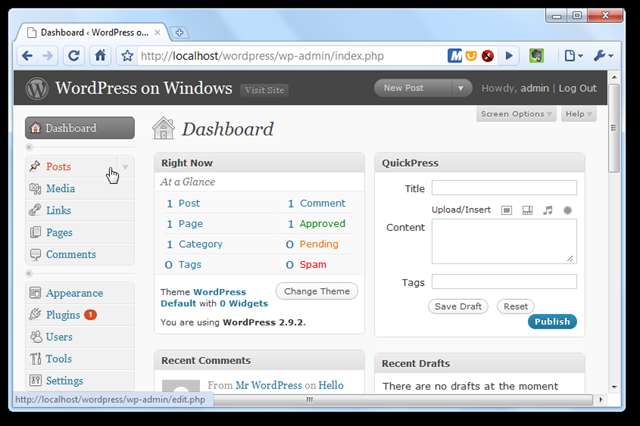Click the red circular extension icon
The width and height of the screenshot is (640, 426).
487,55
